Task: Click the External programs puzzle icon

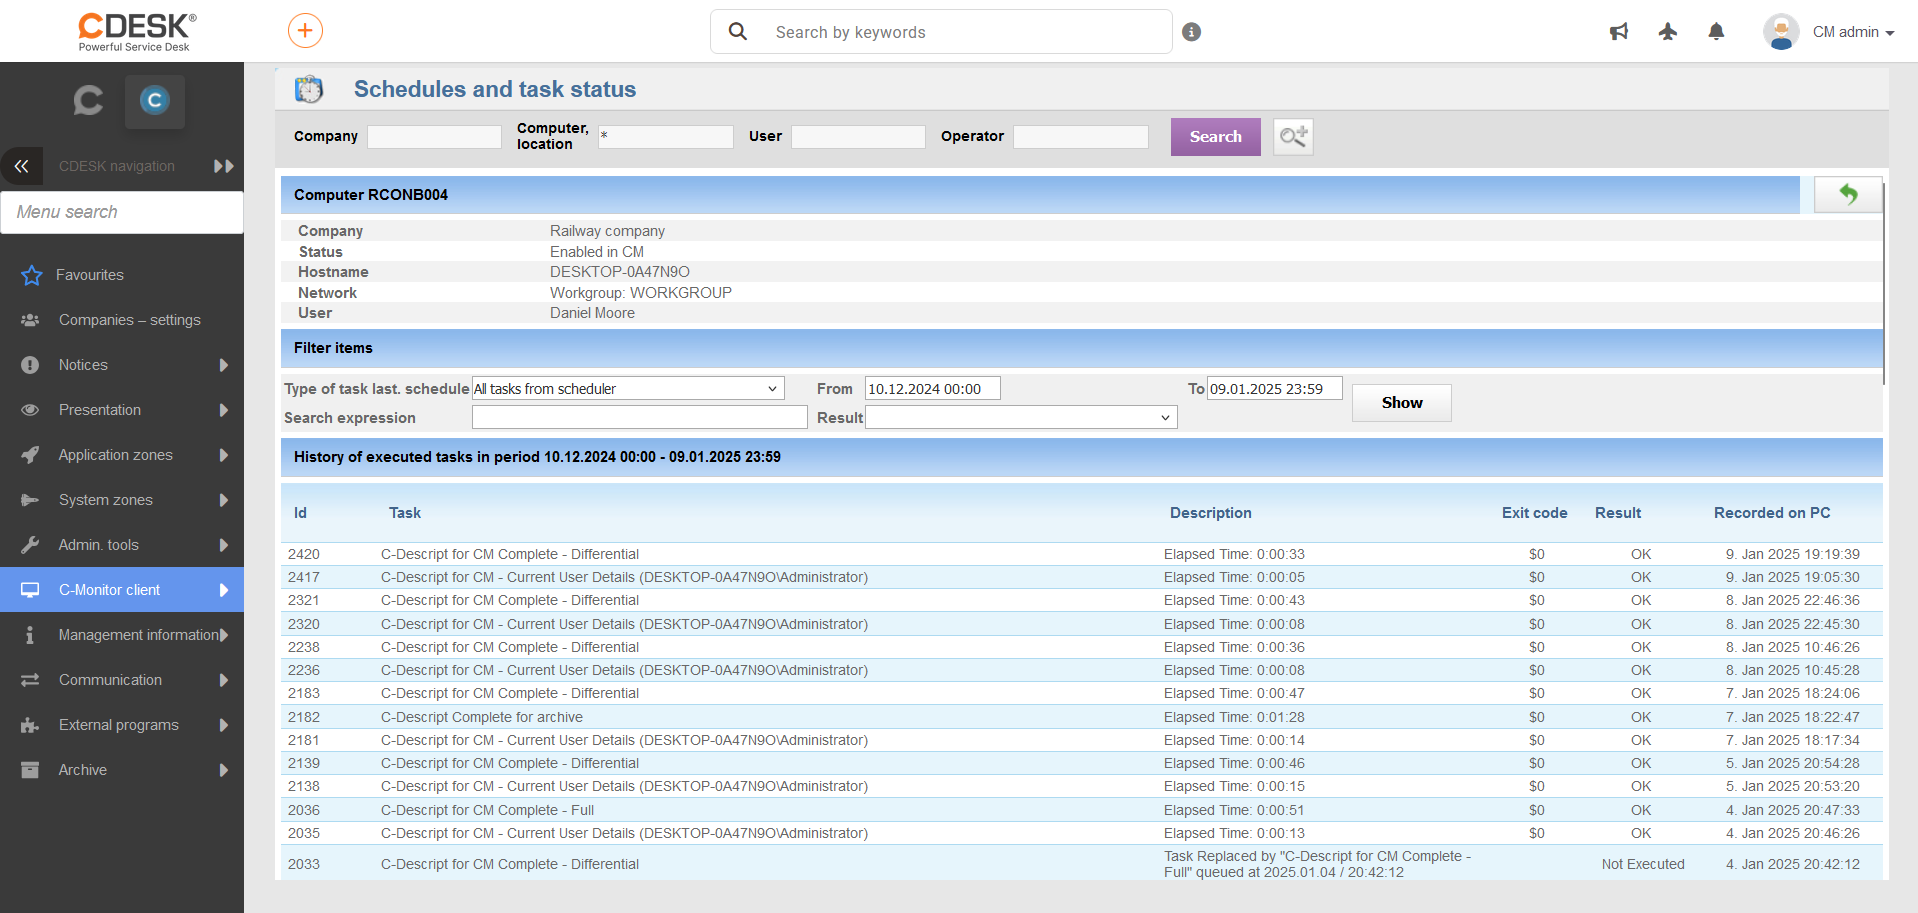Action: click(30, 725)
